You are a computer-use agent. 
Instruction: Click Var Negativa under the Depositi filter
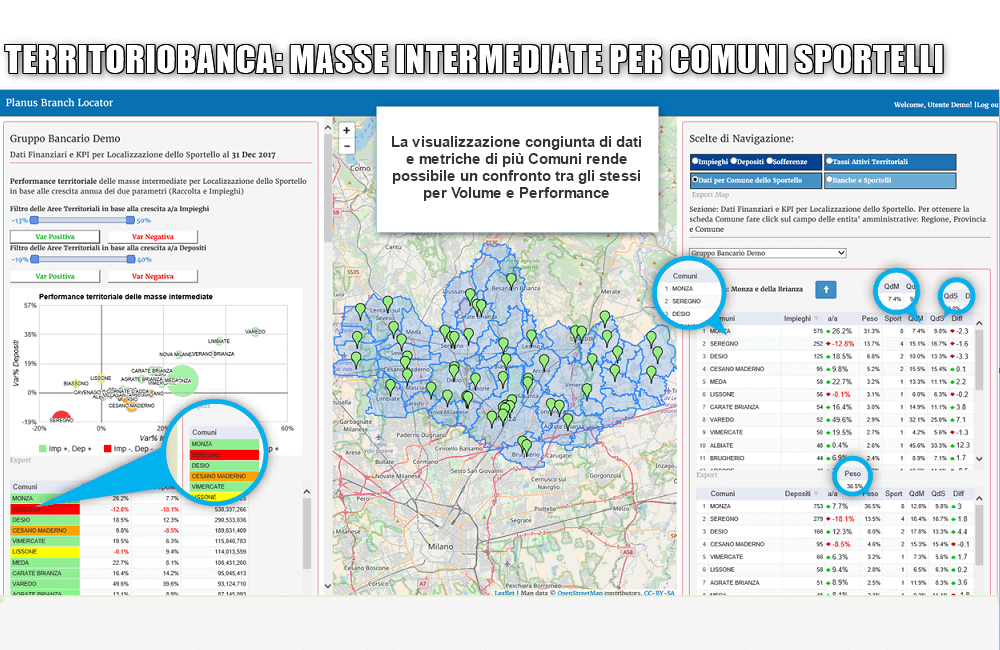(x=152, y=276)
